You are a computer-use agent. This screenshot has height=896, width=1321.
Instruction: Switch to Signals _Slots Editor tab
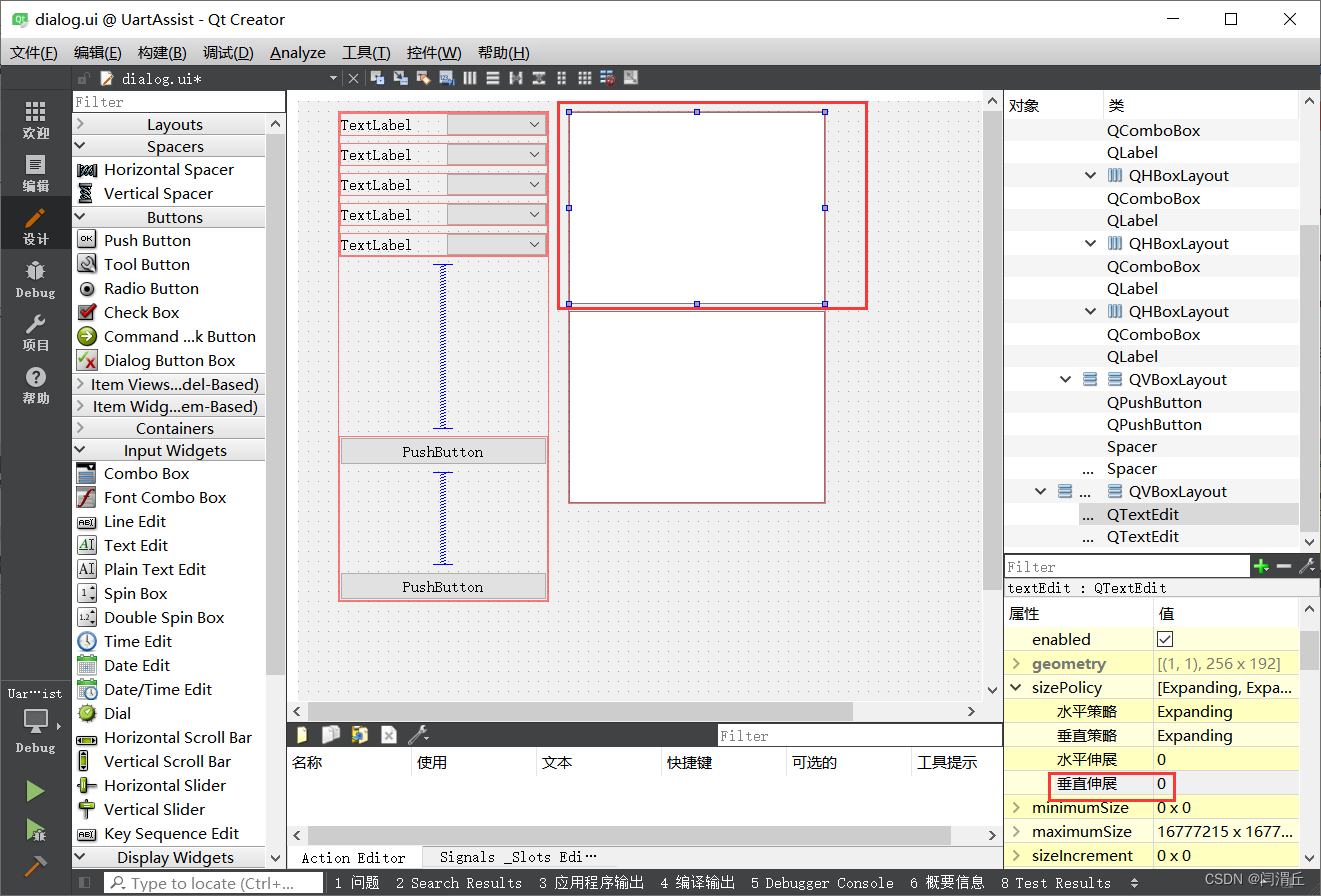click(517, 857)
